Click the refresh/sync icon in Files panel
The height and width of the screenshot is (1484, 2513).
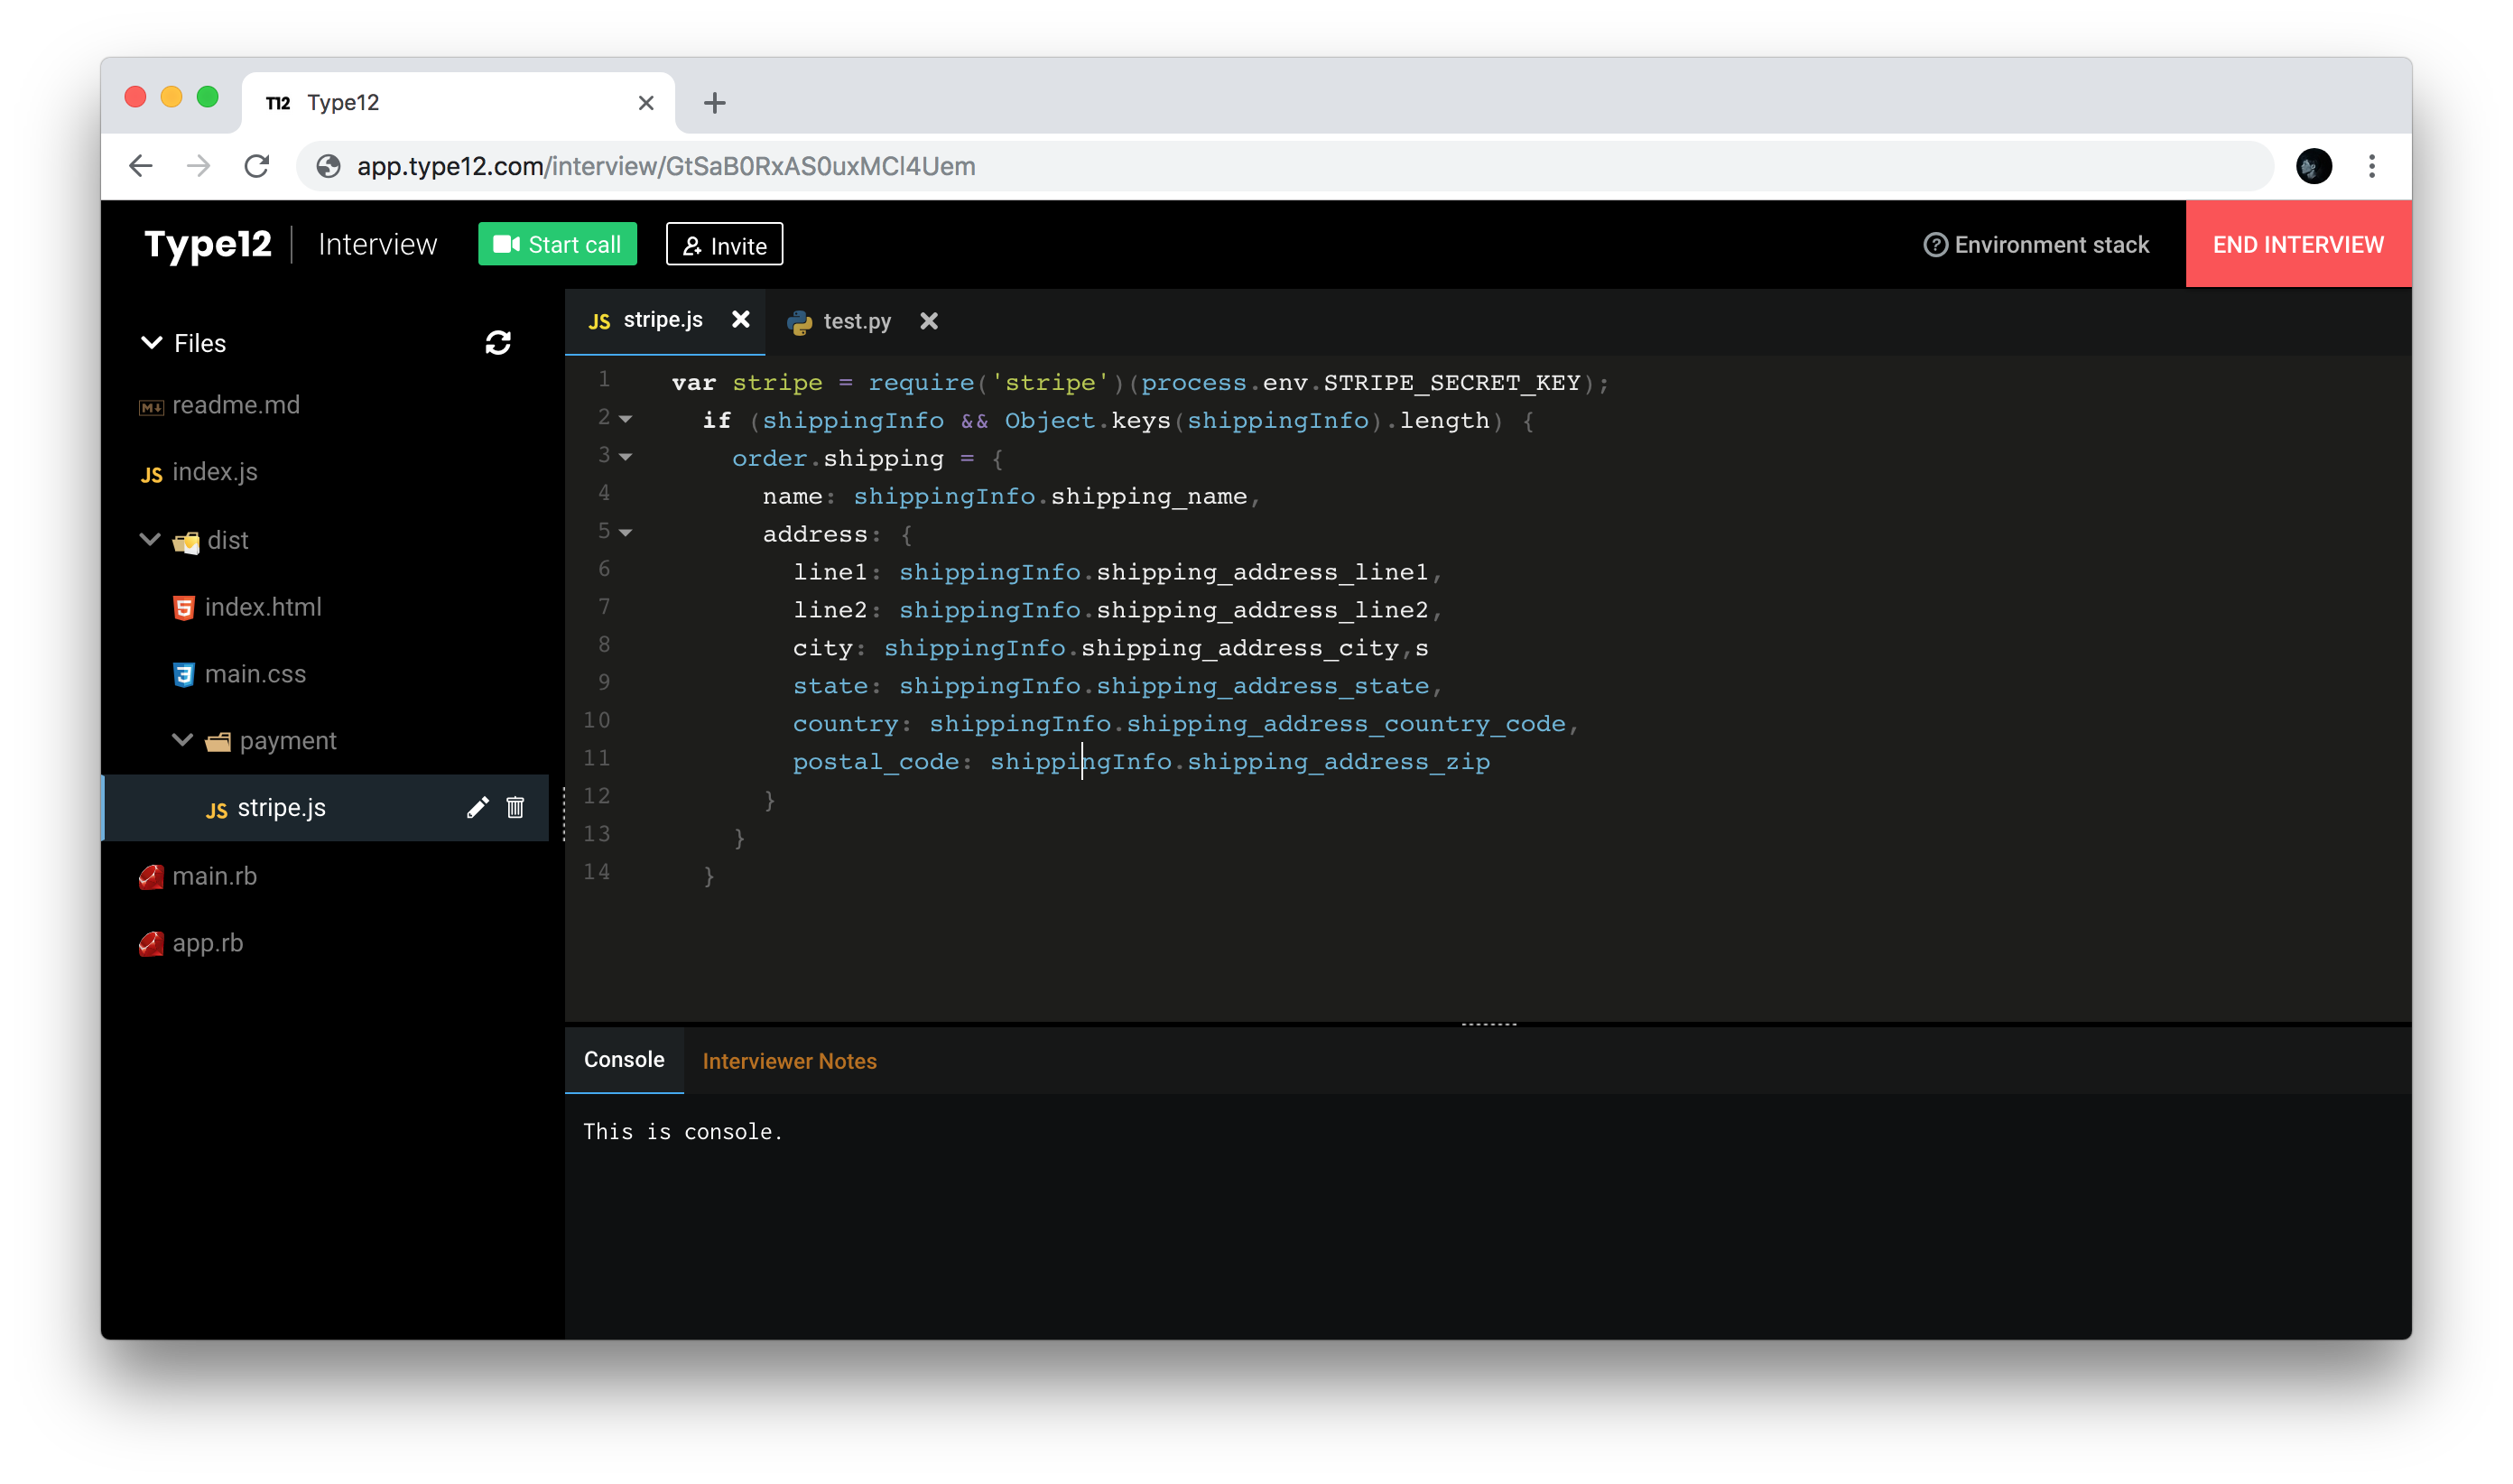pos(498,343)
